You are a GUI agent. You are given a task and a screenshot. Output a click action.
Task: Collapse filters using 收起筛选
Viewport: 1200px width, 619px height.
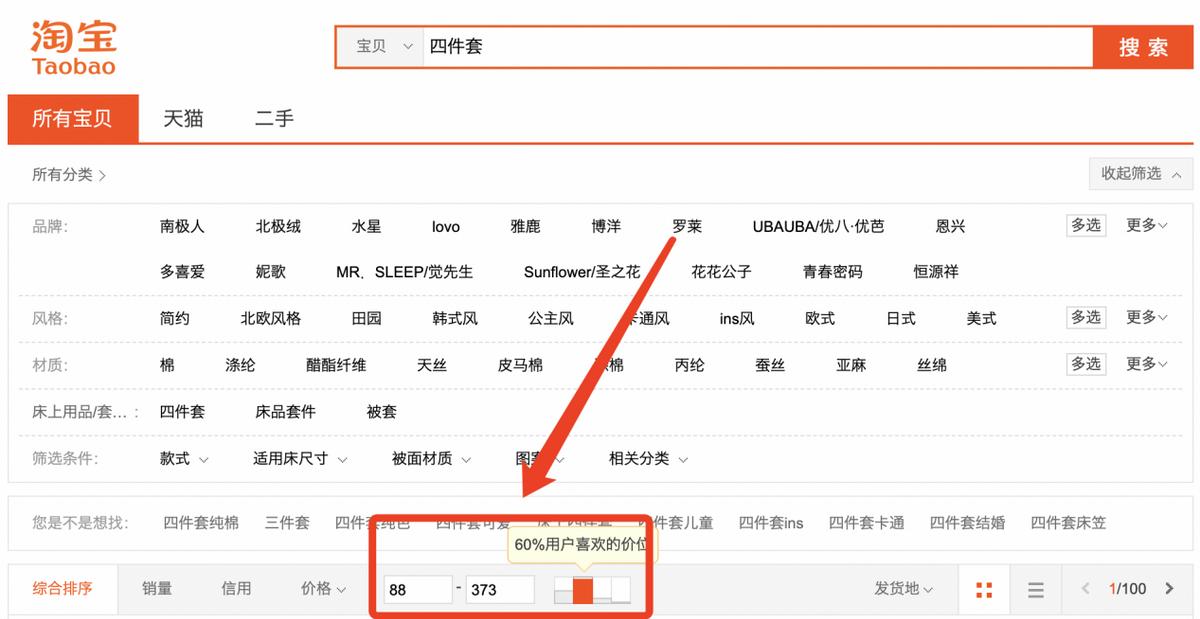click(x=1140, y=172)
